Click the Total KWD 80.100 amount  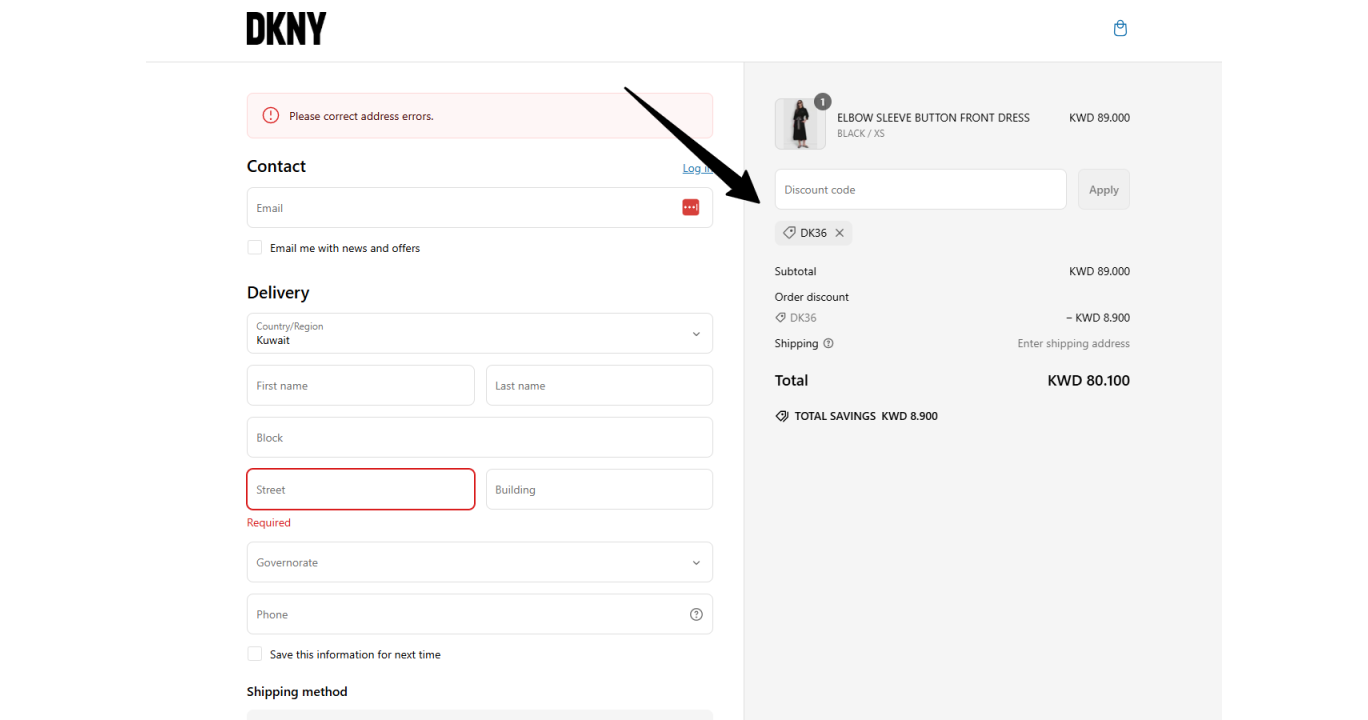1088,380
